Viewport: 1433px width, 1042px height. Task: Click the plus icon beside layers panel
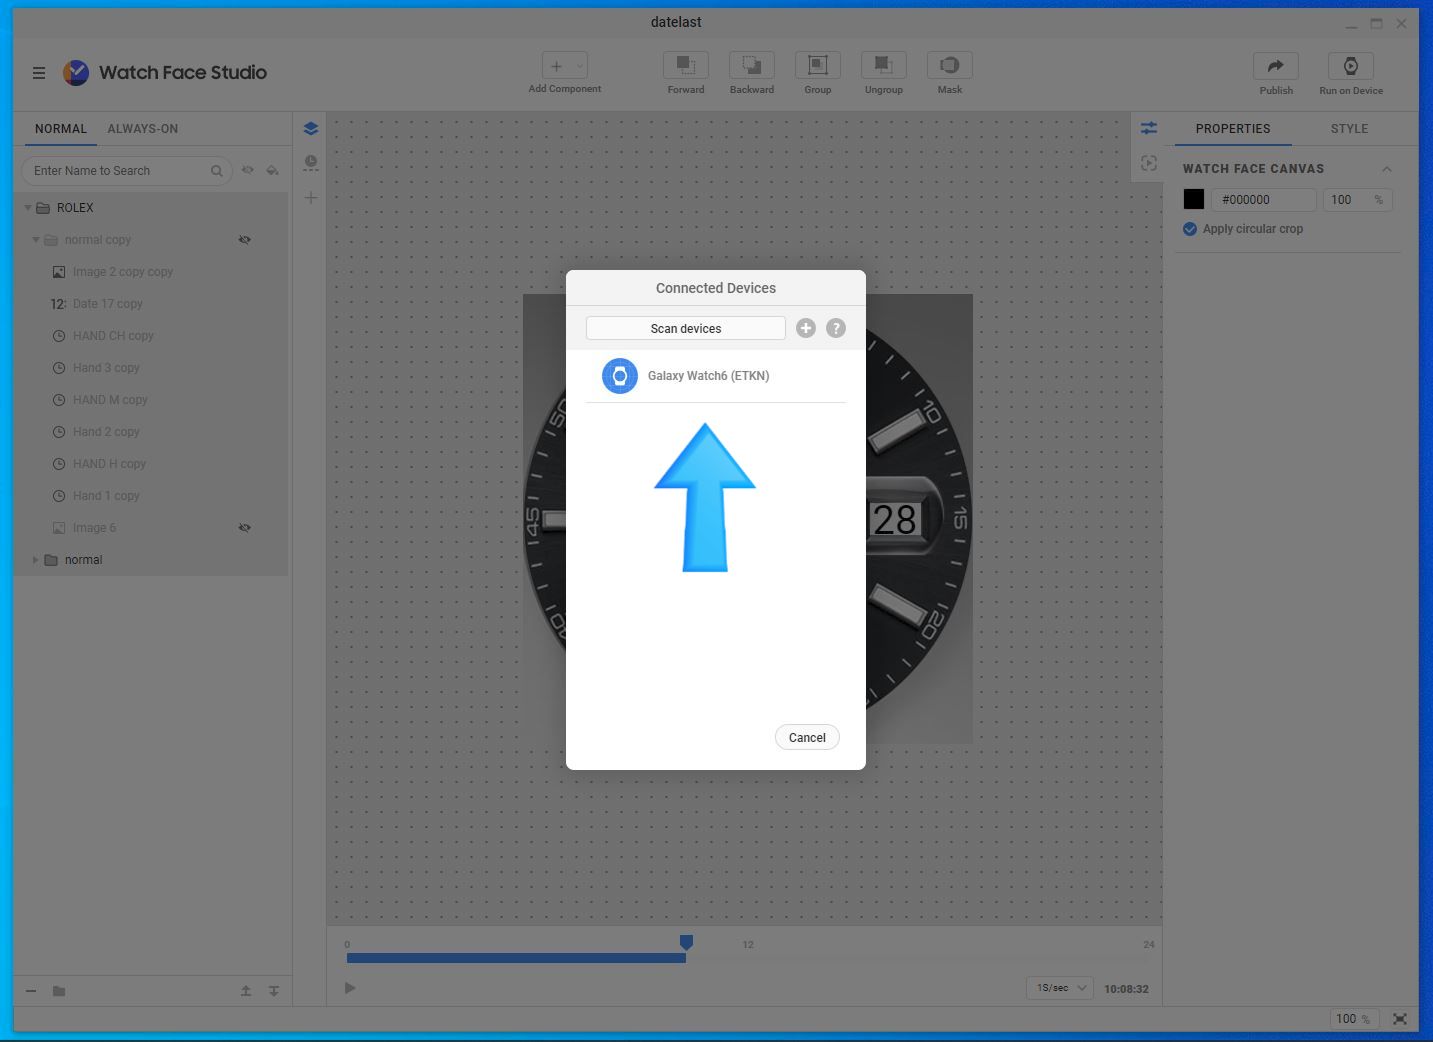click(311, 198)
